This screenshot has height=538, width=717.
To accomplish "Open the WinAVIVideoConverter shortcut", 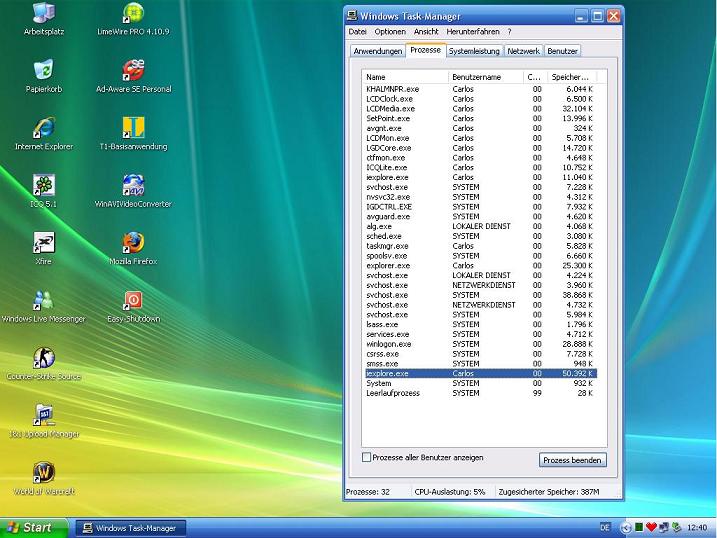I will click(133, 186).
